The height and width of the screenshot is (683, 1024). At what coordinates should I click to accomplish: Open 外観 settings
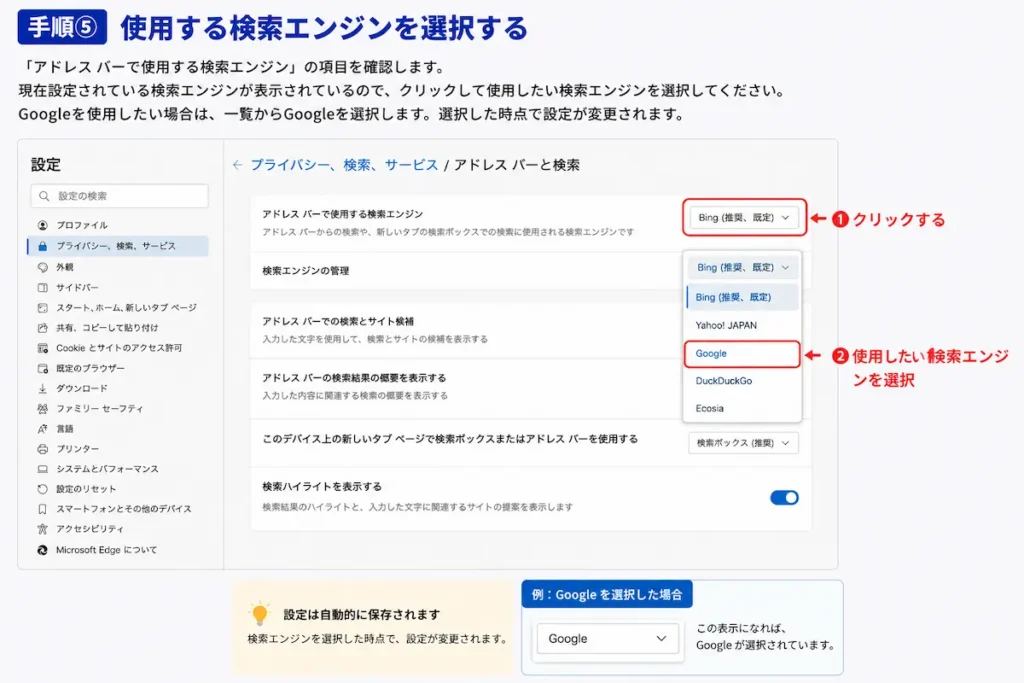click(65, 267)
